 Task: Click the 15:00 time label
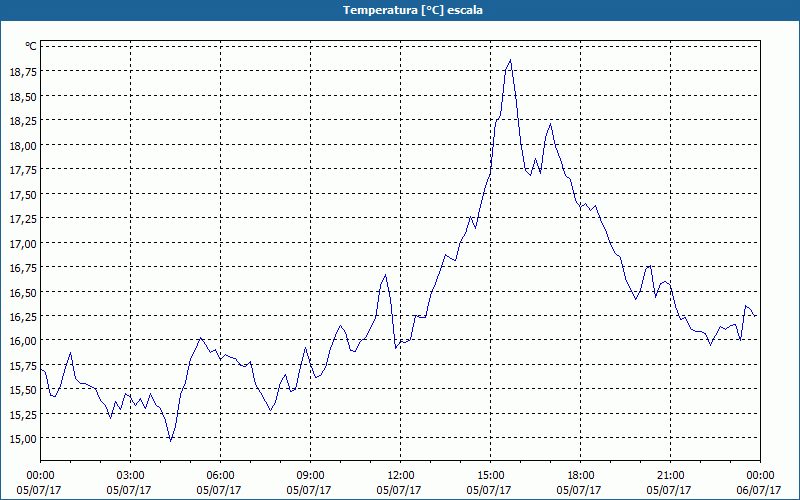[490, 476]
